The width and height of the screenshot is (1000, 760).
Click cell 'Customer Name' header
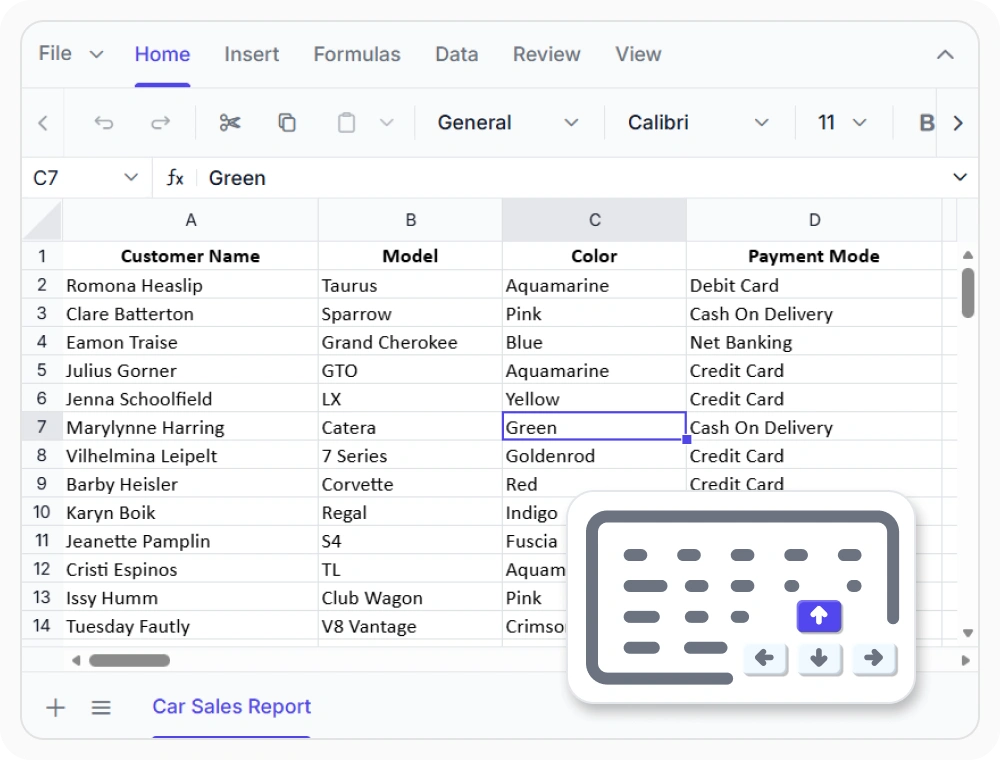point(190,256)
